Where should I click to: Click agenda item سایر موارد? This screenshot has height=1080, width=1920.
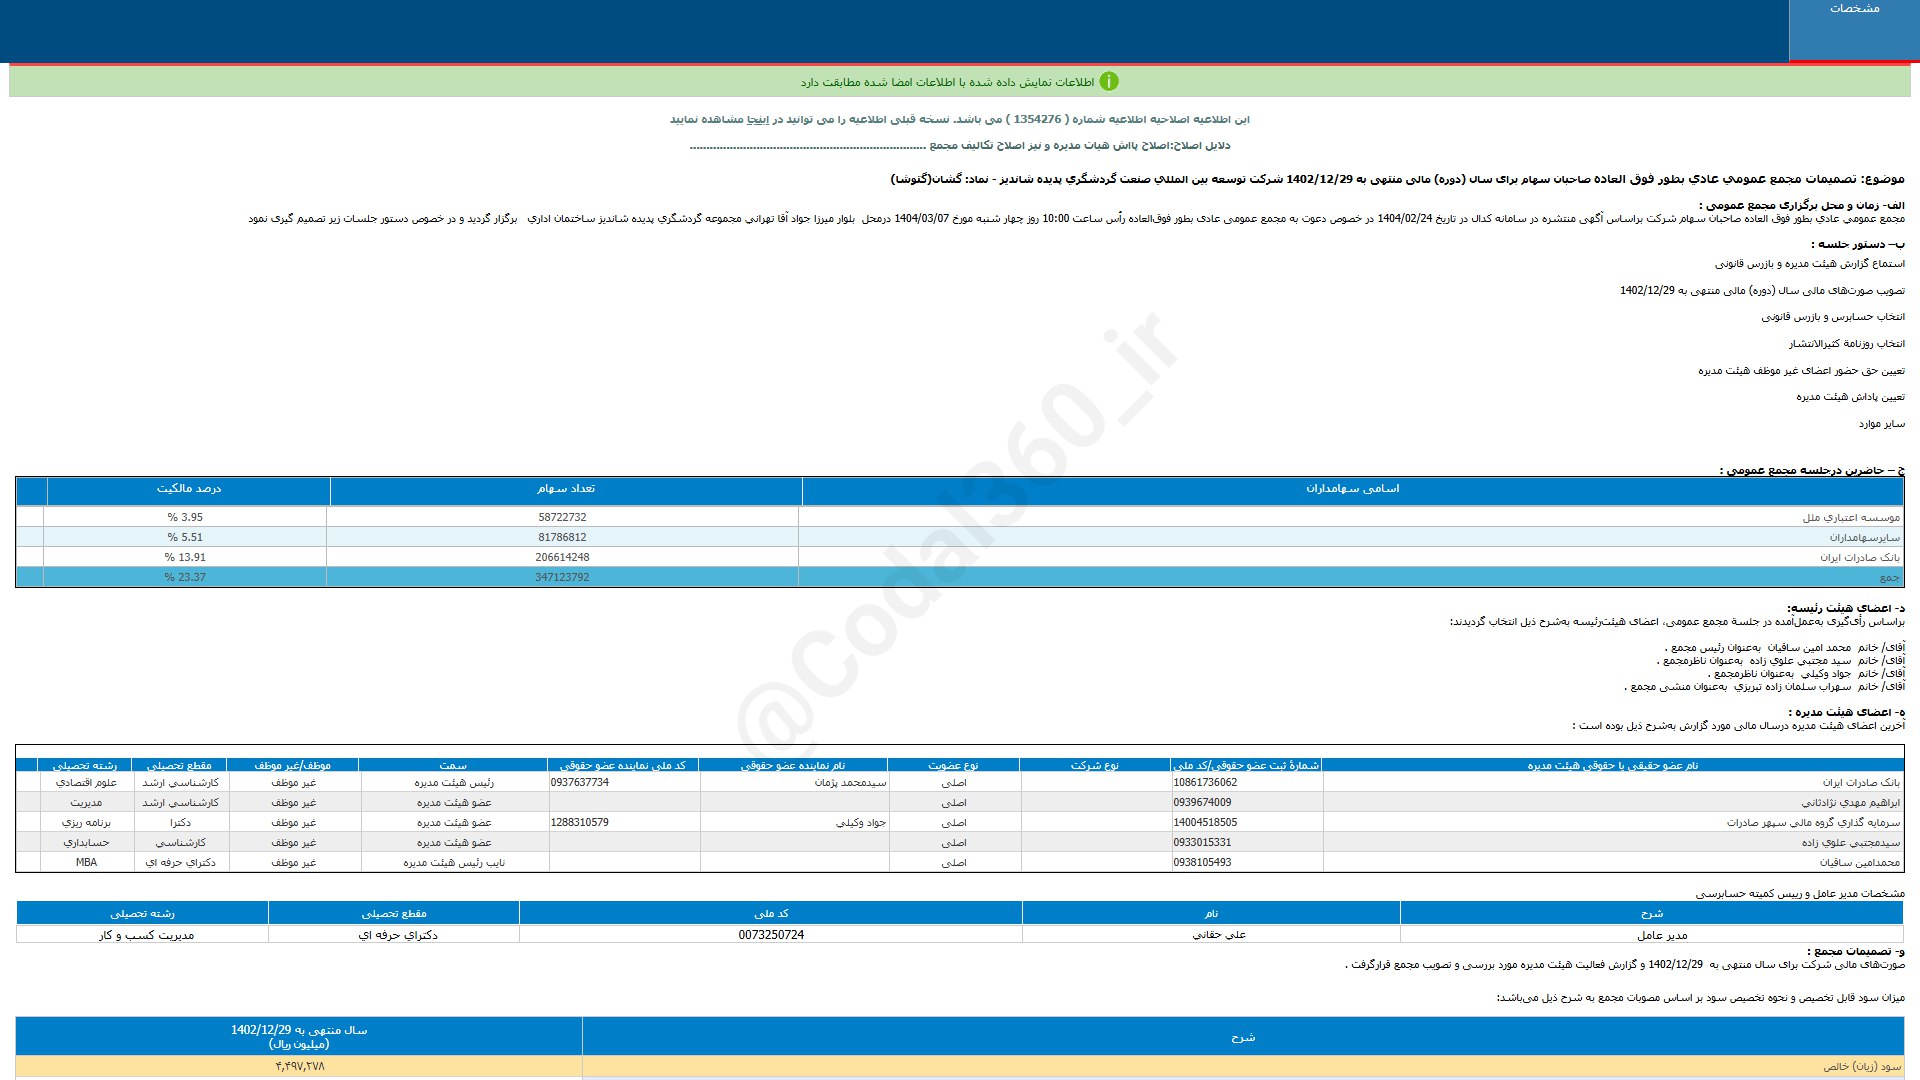pos(1882,425)
